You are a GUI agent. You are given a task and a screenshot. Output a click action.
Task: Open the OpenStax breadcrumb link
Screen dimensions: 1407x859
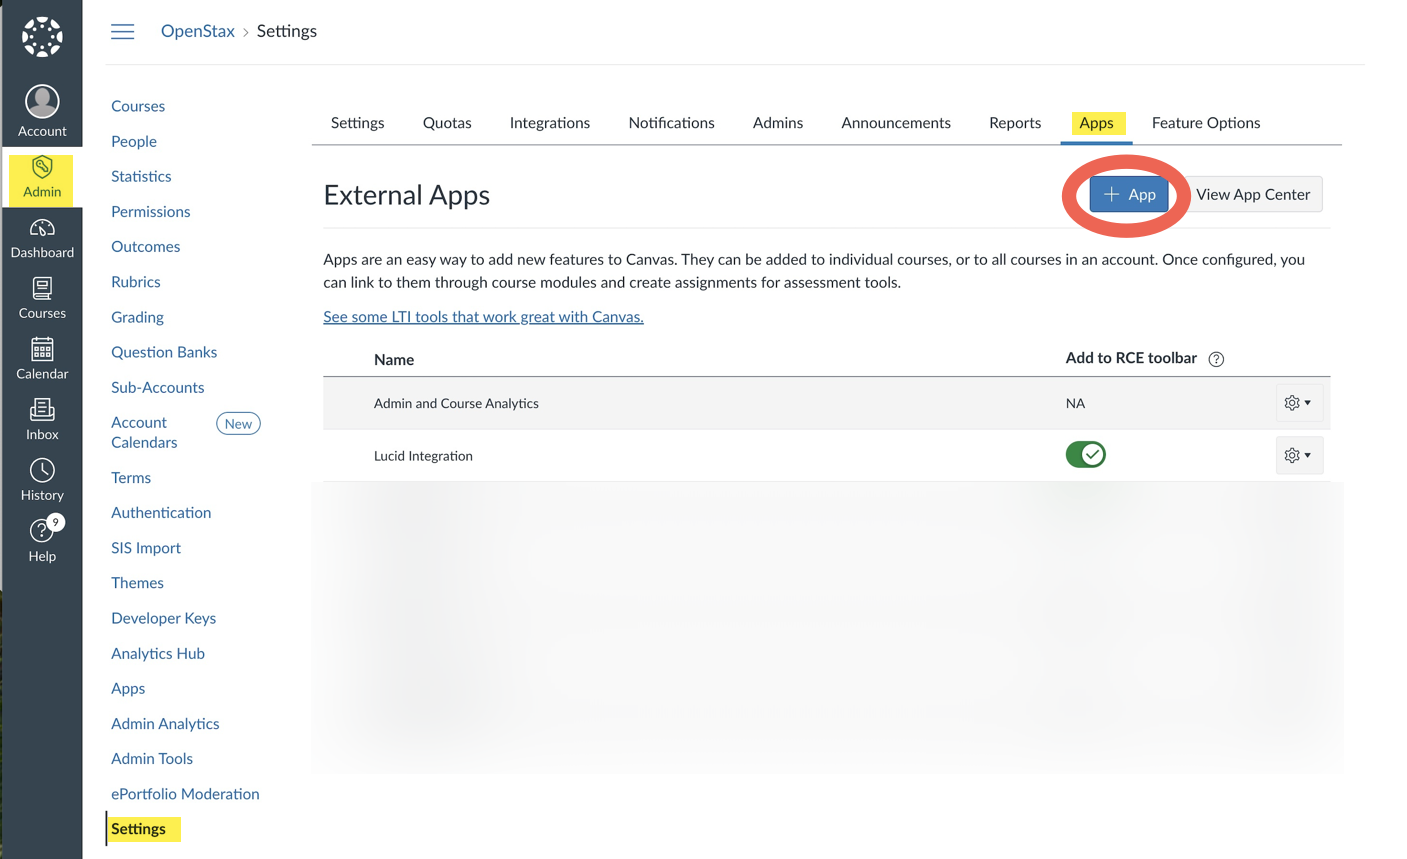tap(197, 31)
